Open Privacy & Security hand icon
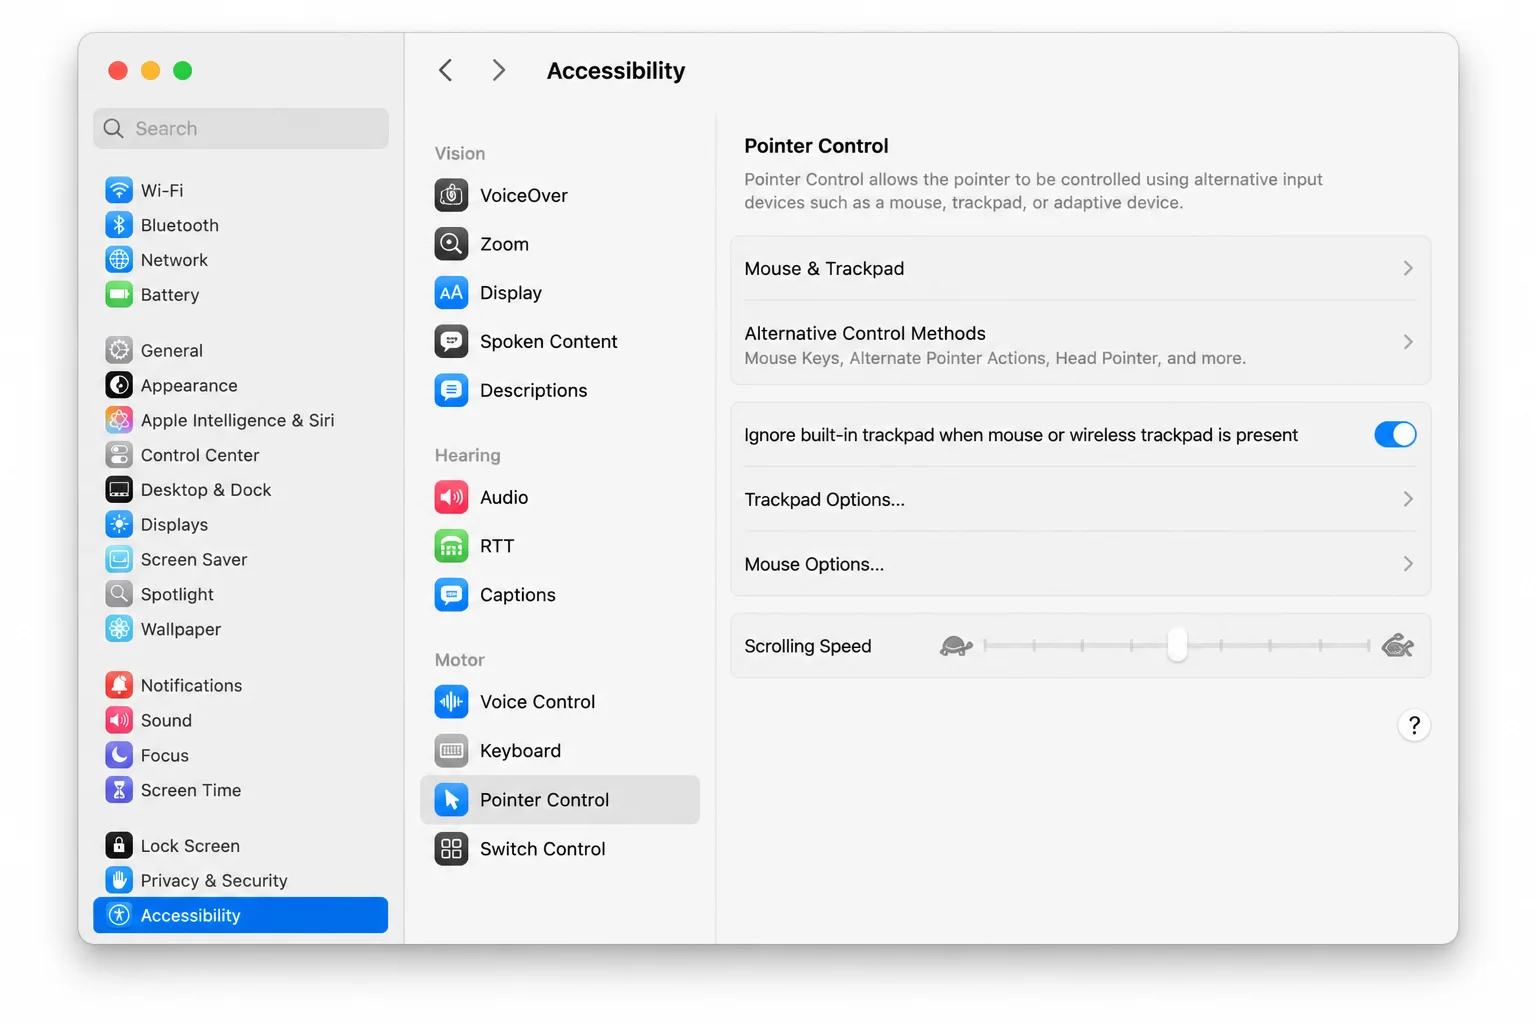This screenshot has width=1536, height=1024. coord(119,881)
